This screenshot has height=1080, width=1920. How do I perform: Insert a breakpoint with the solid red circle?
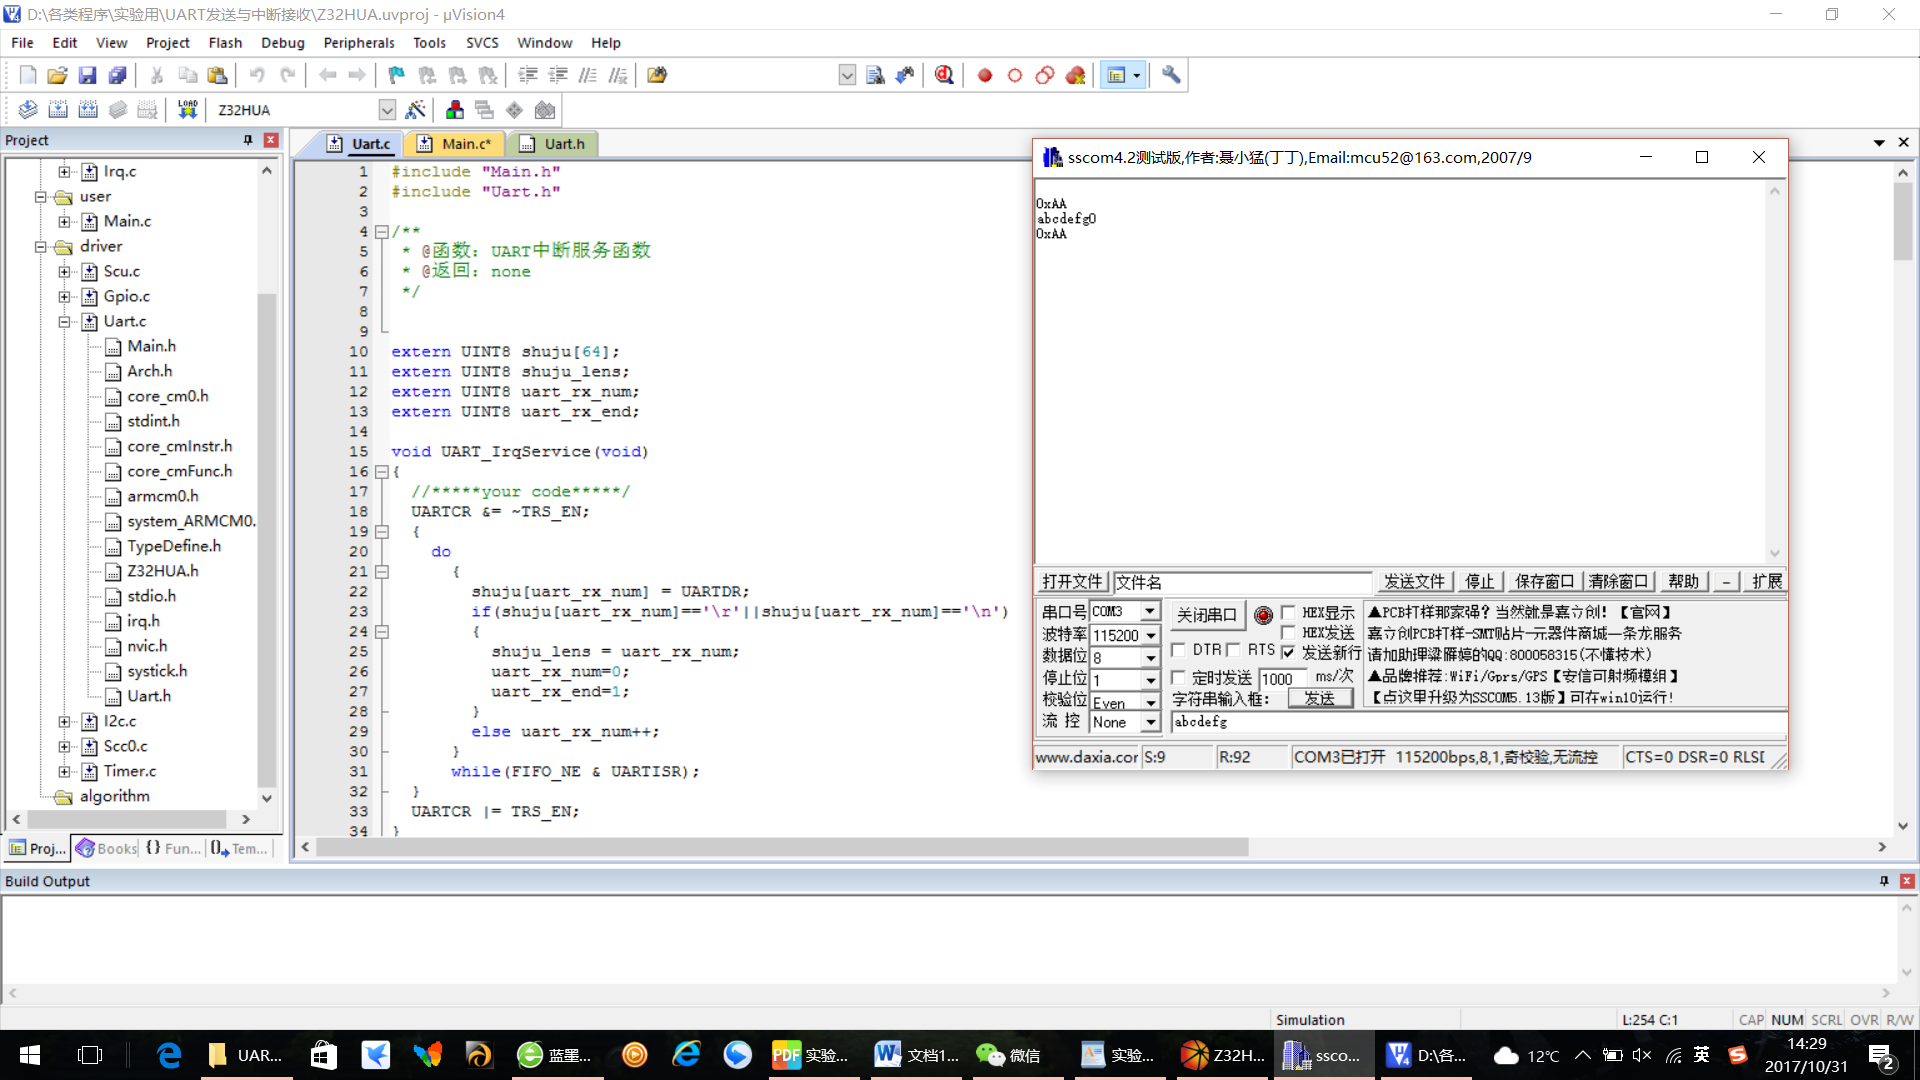tap(985, 75)
